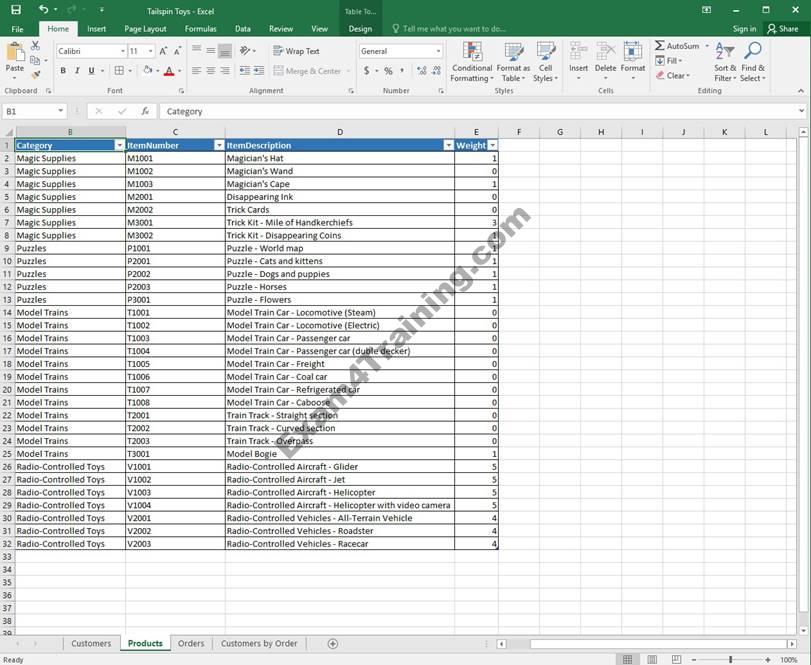The image size is (811, 665).
Task: Click the Save icon in Quick Access Toolbar
Action: (16, 10)
